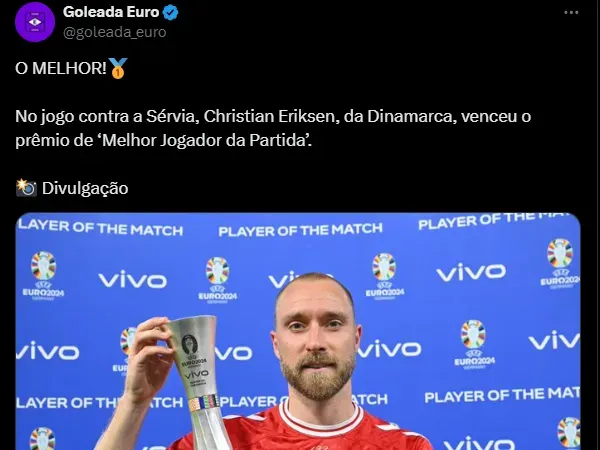
Task: Click the O MELHOR! headline text
Action: pyautogui.click(x=61, y=68)
